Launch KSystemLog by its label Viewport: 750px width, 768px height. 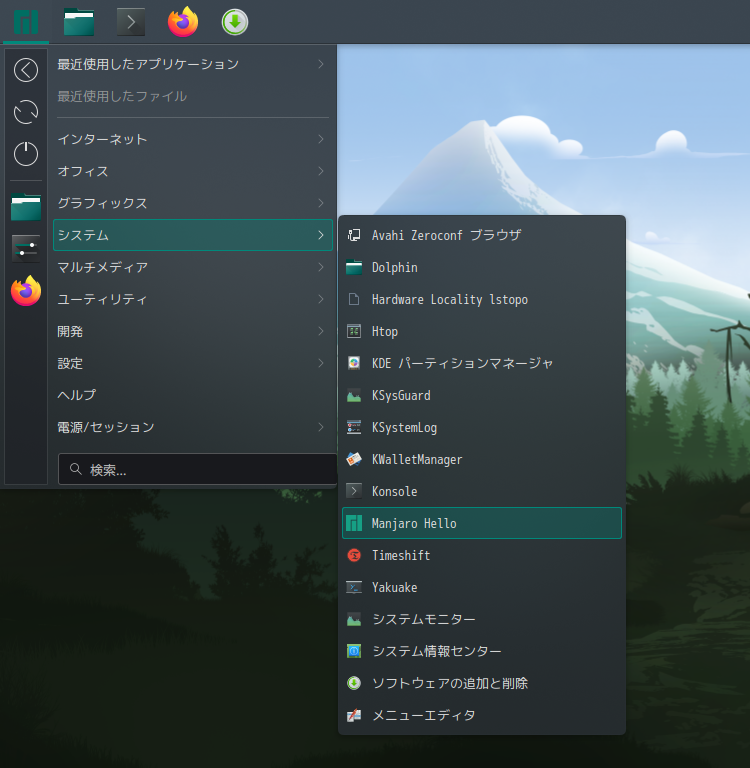click(404, 428)
